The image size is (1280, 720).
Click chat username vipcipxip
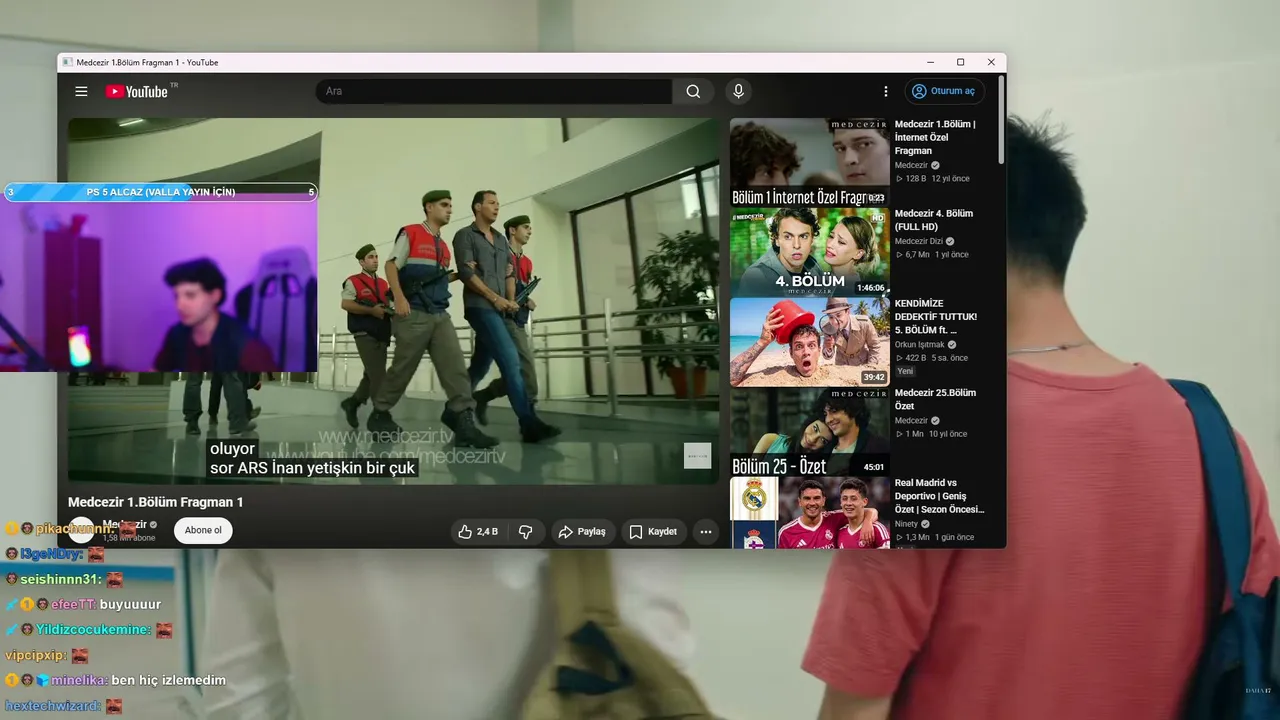point(35,656)
